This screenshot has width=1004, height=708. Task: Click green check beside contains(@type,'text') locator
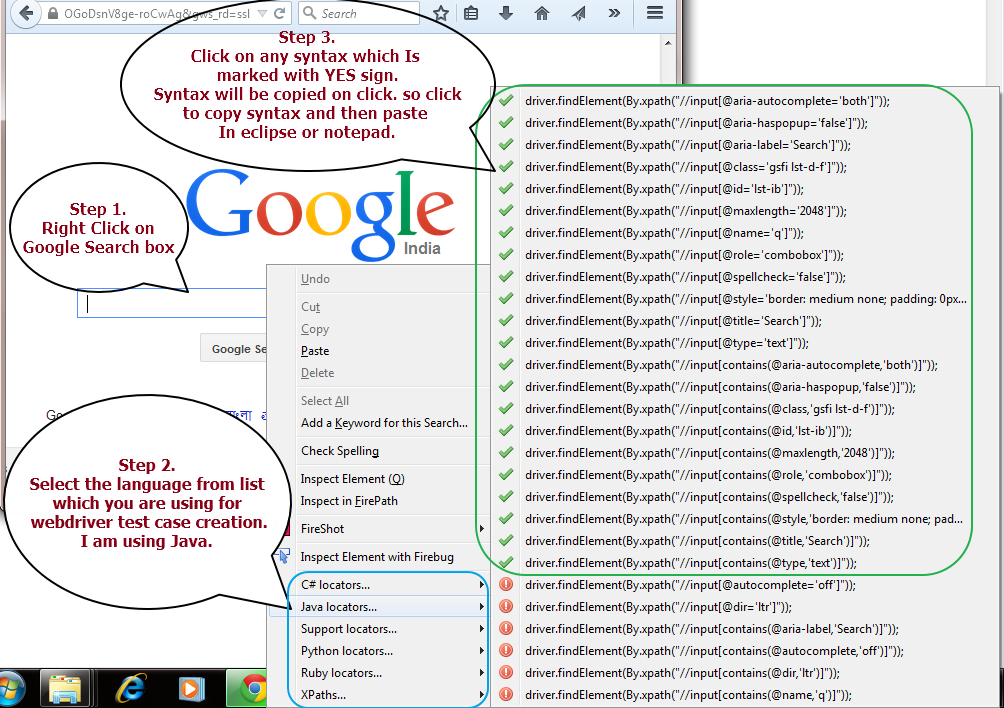click(x=506, y=562)
